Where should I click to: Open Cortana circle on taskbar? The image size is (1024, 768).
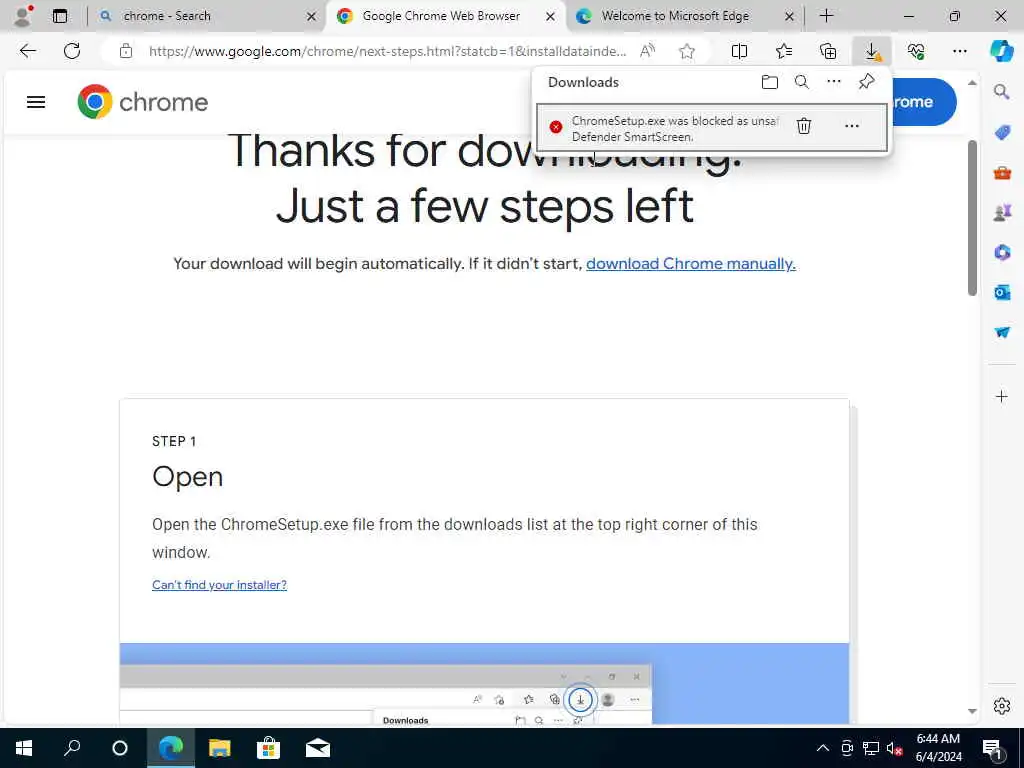pyautogui.click(x=120, y=748)
